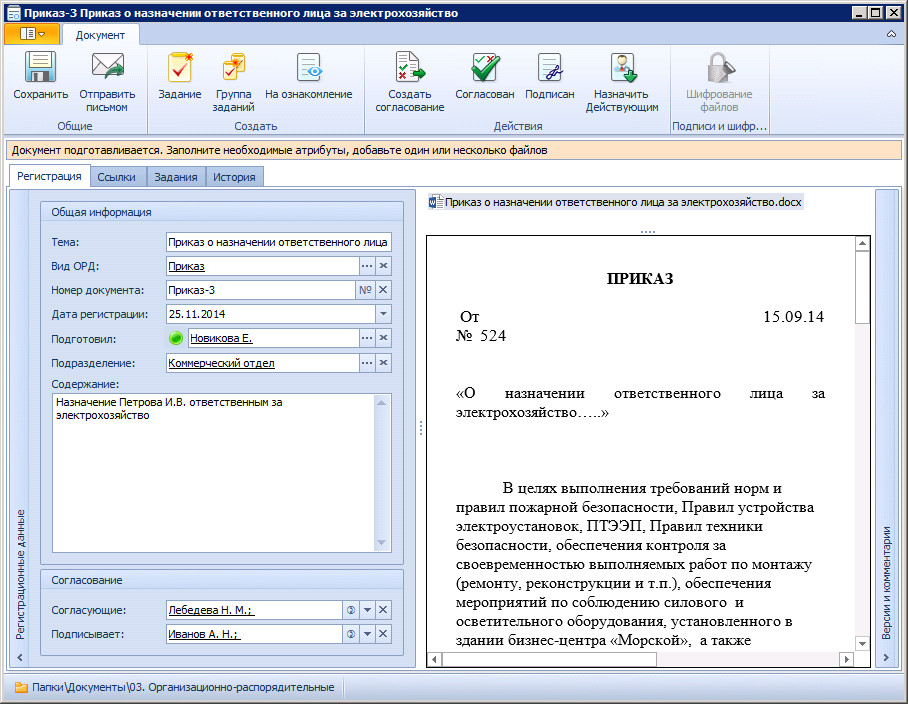The image size is (908, 704).
Task: Expand the registration date dropdown
Action: coord(383,314)
